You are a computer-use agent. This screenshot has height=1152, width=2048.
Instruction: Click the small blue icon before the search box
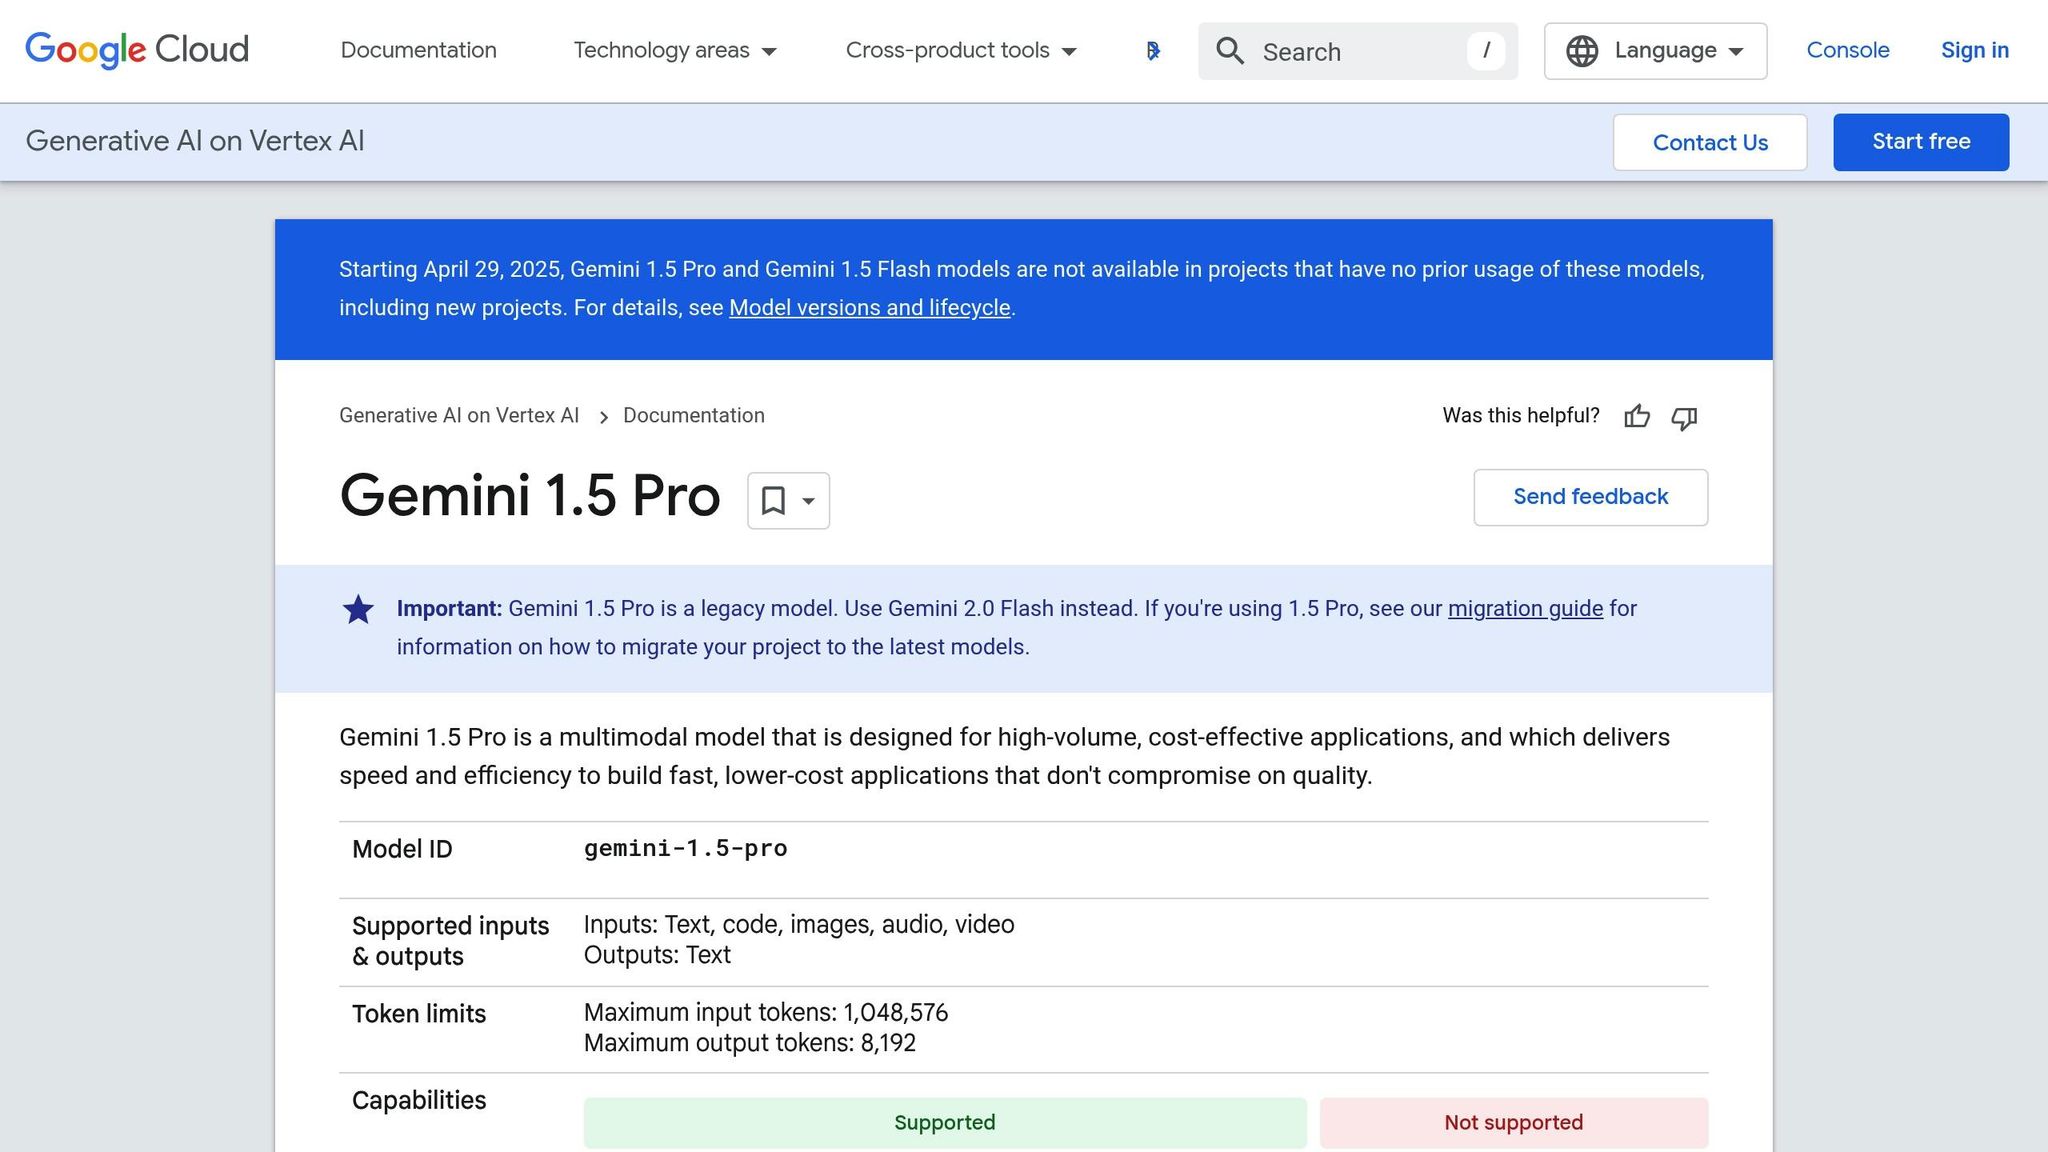point(1153,51)
